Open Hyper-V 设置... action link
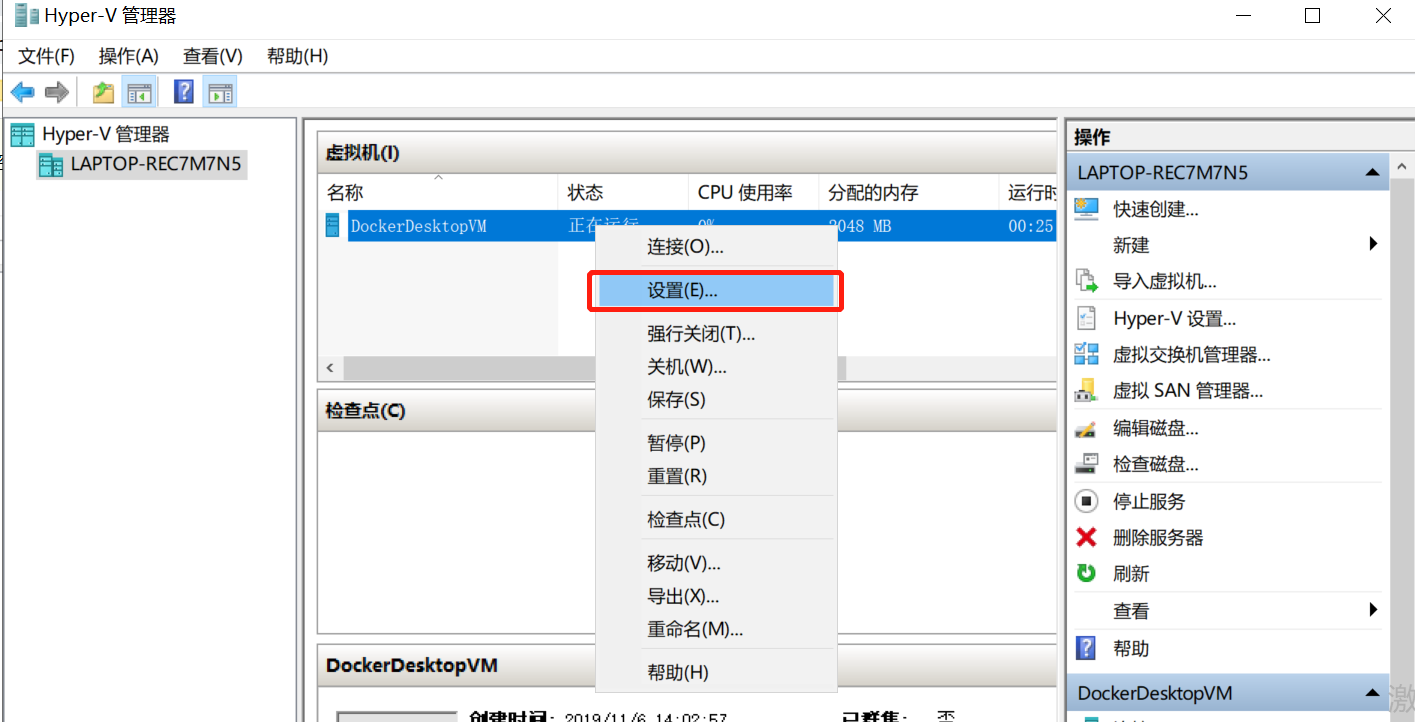 (x=1175, y=319)
